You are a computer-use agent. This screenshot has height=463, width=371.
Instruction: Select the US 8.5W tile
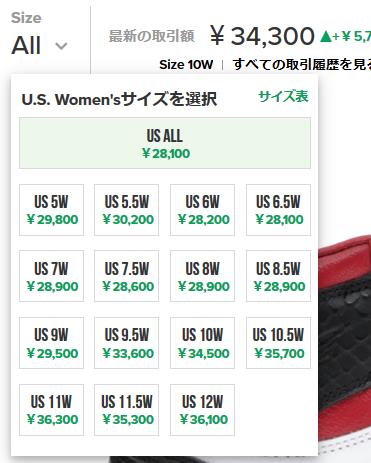(x=278, y=276)
